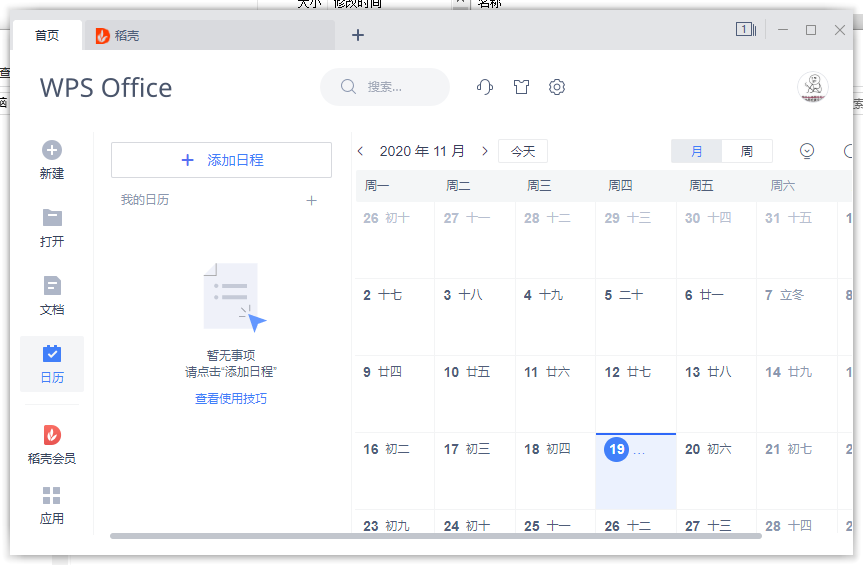The height and width of the screenshot is (565, 863).
Task: Select greyed date 31 十五 in top row
Action: tap(796, 240)
